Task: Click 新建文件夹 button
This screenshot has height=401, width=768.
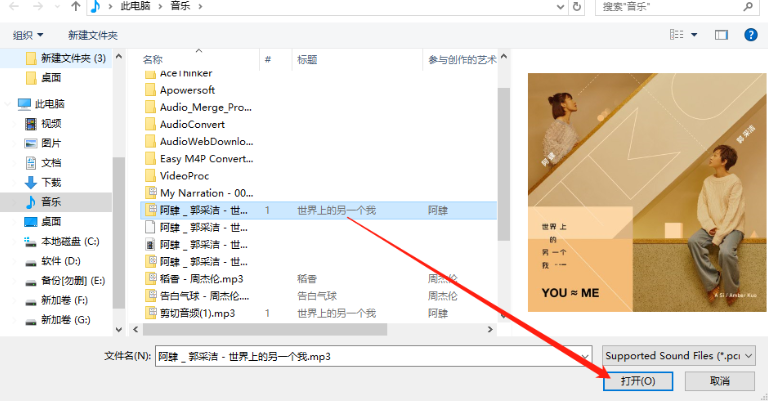Action: point(93,35)
